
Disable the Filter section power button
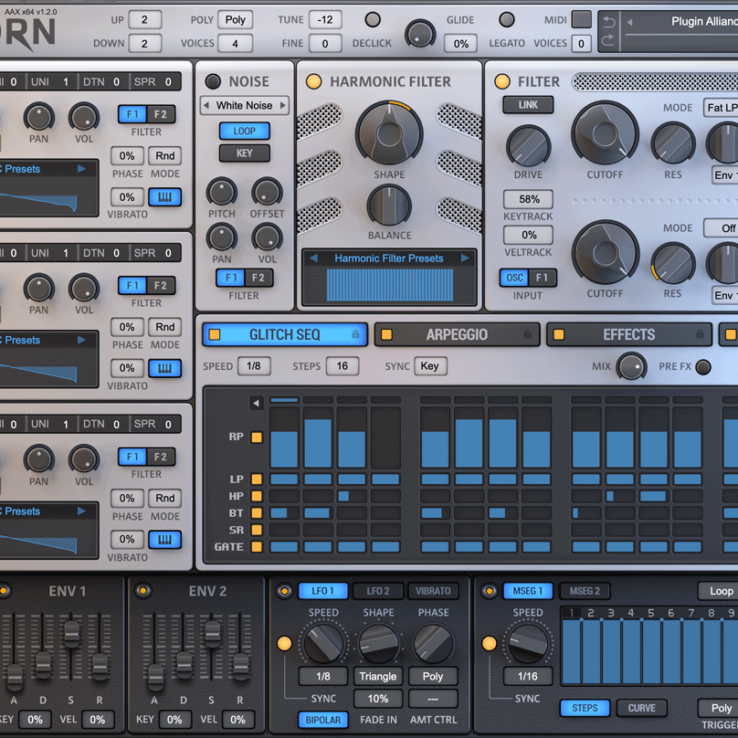(x=502, y=81)
